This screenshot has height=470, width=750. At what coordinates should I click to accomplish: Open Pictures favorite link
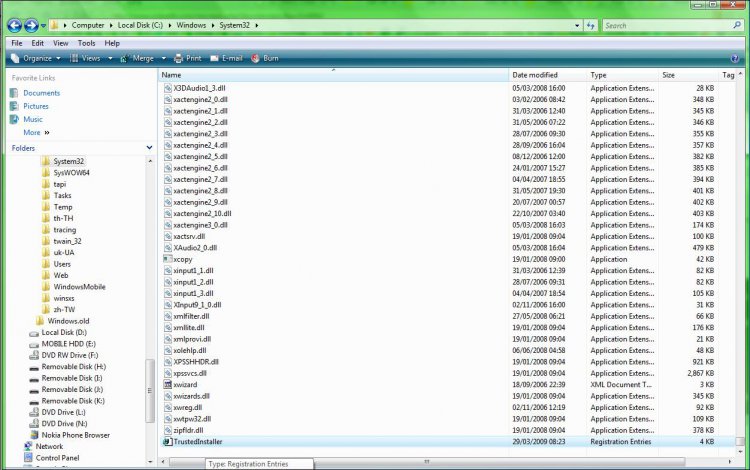point(36,106)
